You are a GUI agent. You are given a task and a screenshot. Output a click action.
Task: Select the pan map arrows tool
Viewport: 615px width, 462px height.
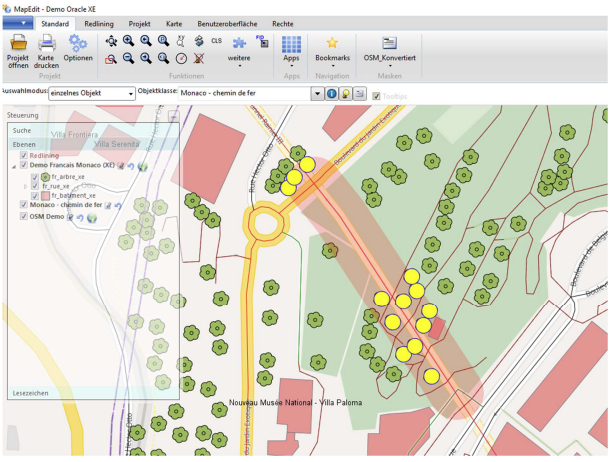110,41
